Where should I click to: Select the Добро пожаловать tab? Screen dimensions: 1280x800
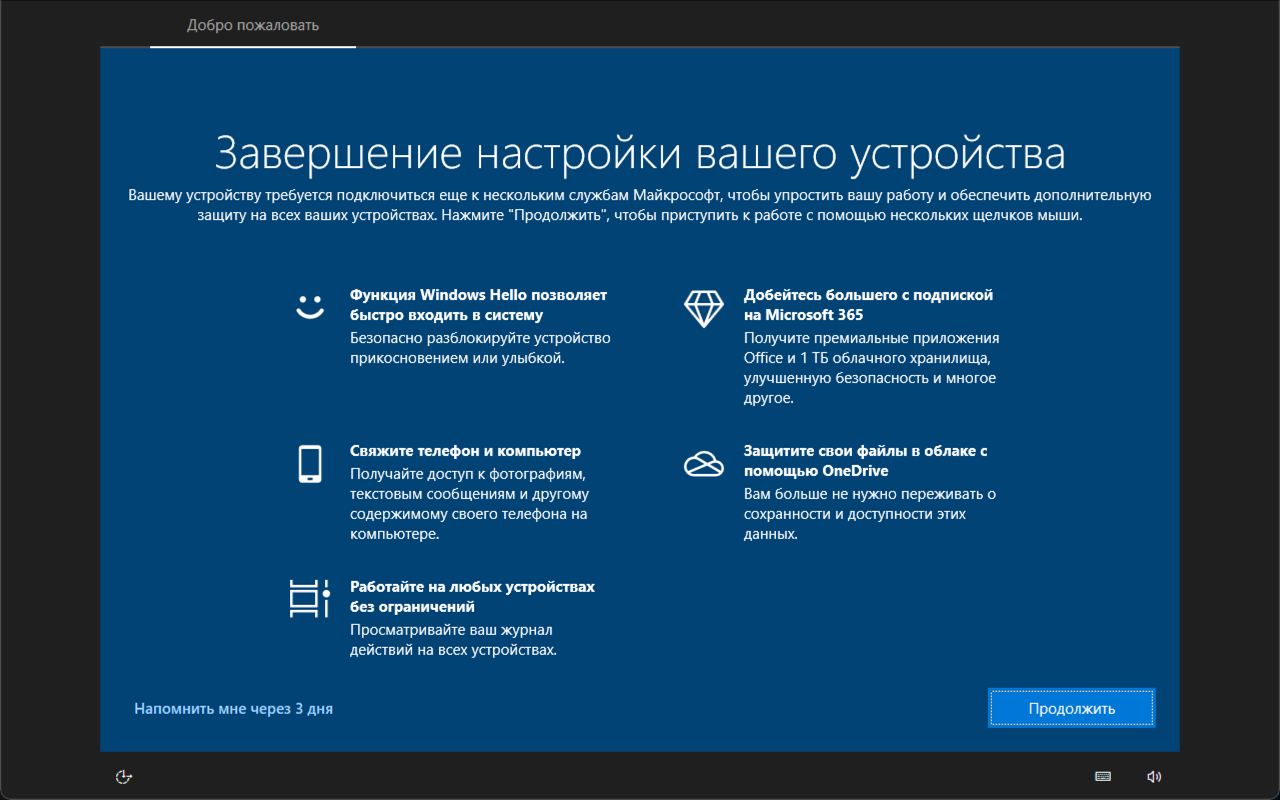coord(253,25)
